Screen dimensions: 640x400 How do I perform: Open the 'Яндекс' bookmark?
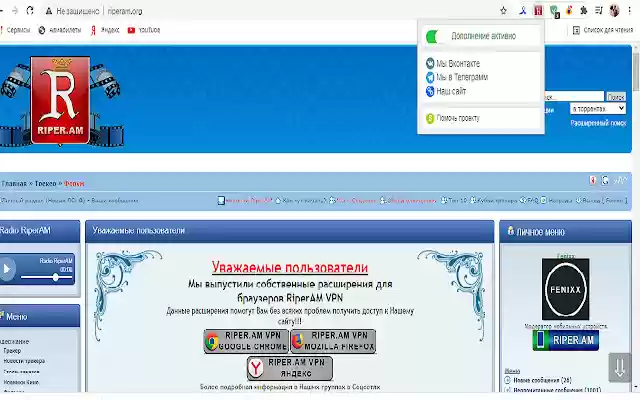105,30
